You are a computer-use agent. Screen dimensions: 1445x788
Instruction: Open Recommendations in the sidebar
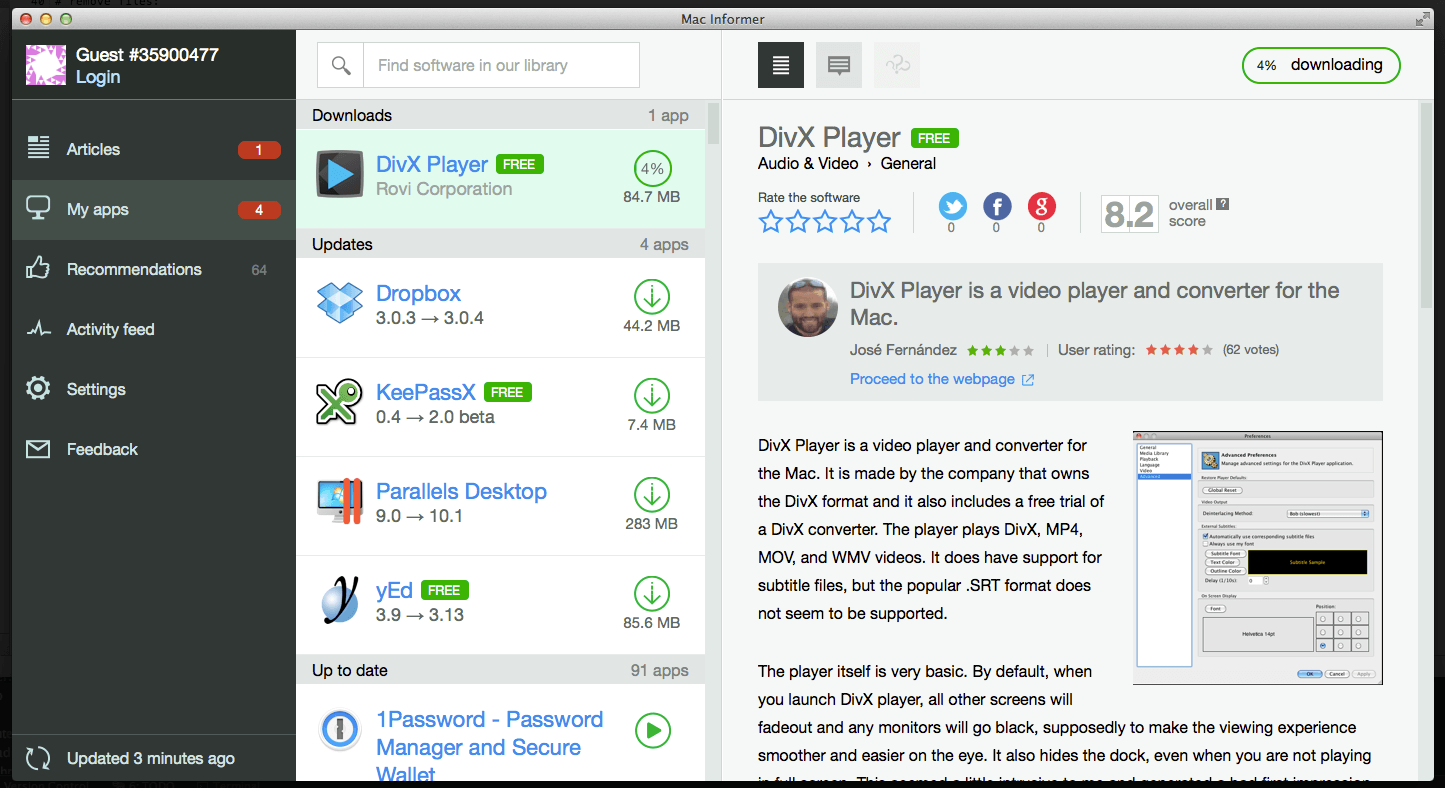click(x=134, y=269)
